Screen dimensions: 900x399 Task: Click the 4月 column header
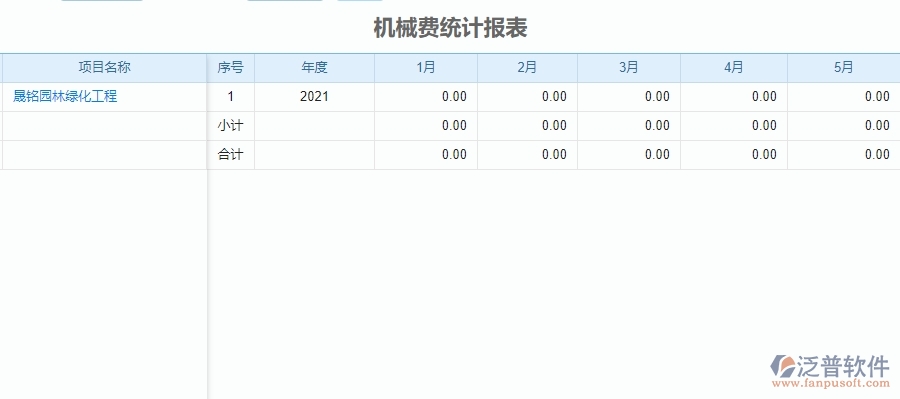coord(734,68)
